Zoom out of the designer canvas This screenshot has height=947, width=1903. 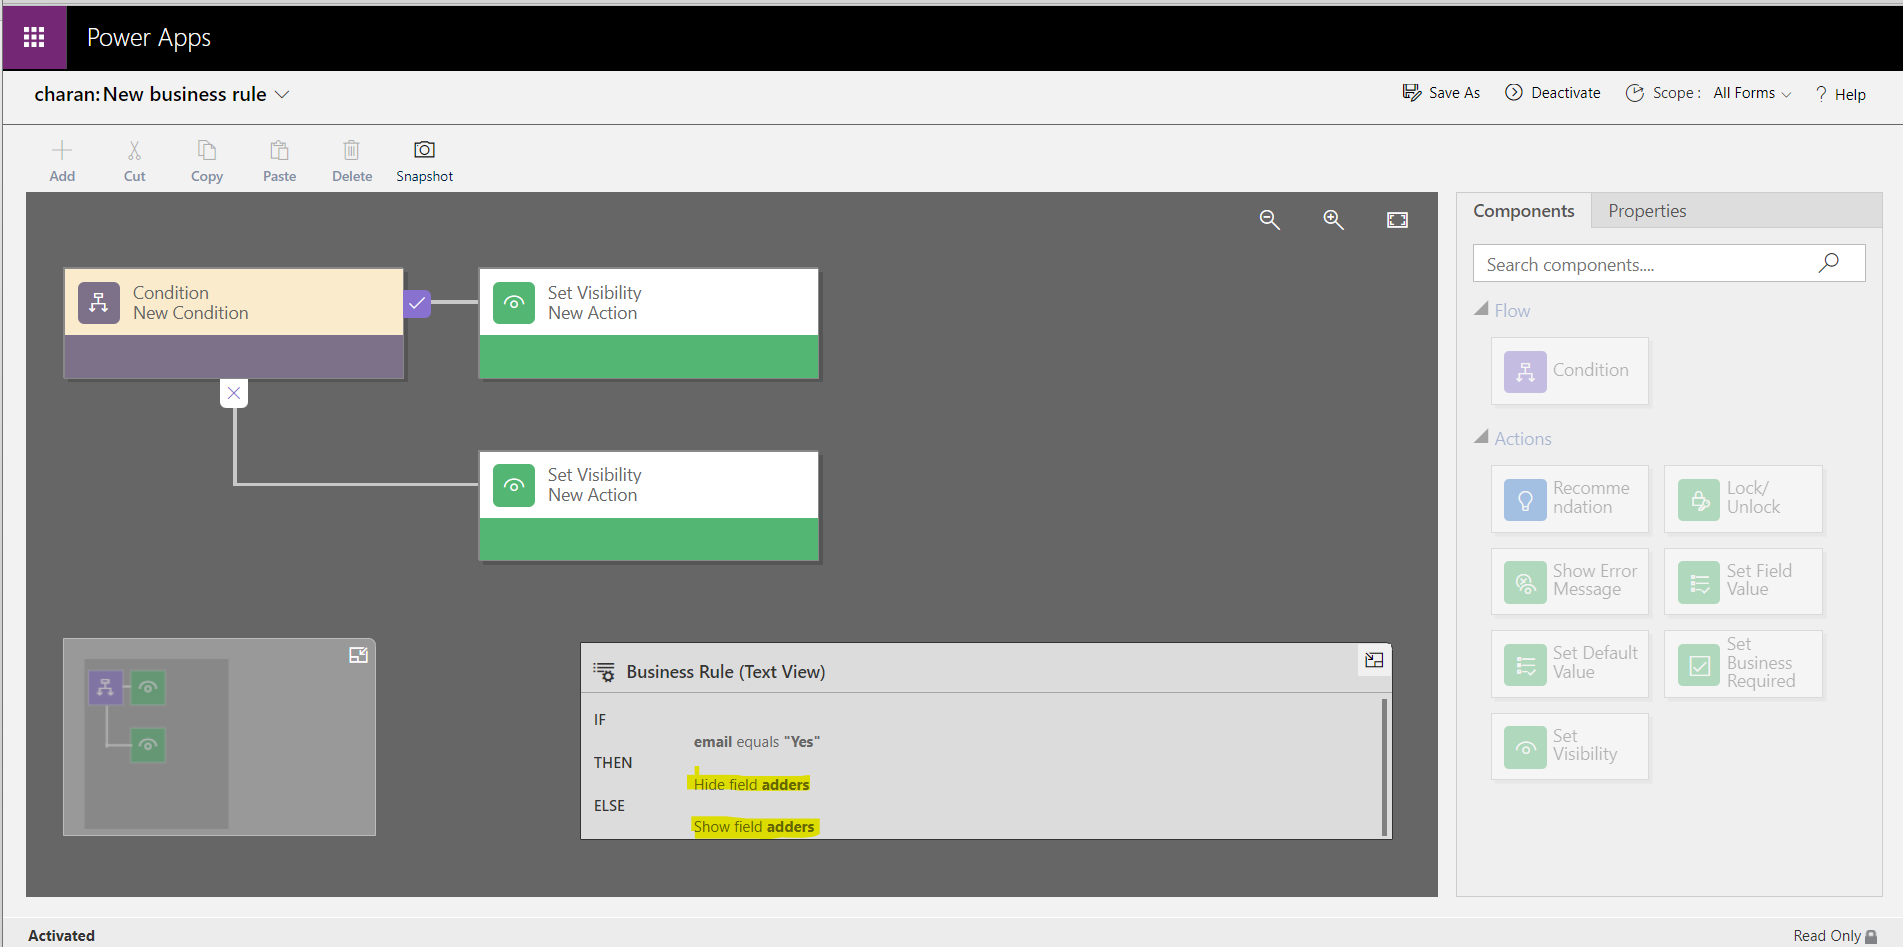[1270, 220]
